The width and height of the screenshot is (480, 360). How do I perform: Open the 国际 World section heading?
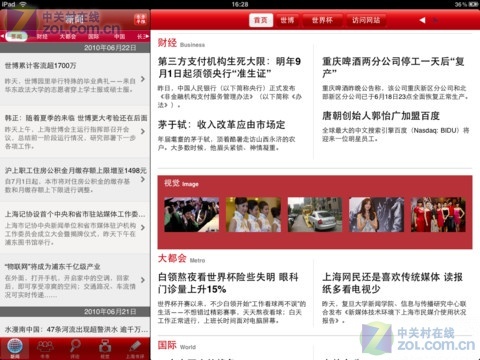coord(176,346)
